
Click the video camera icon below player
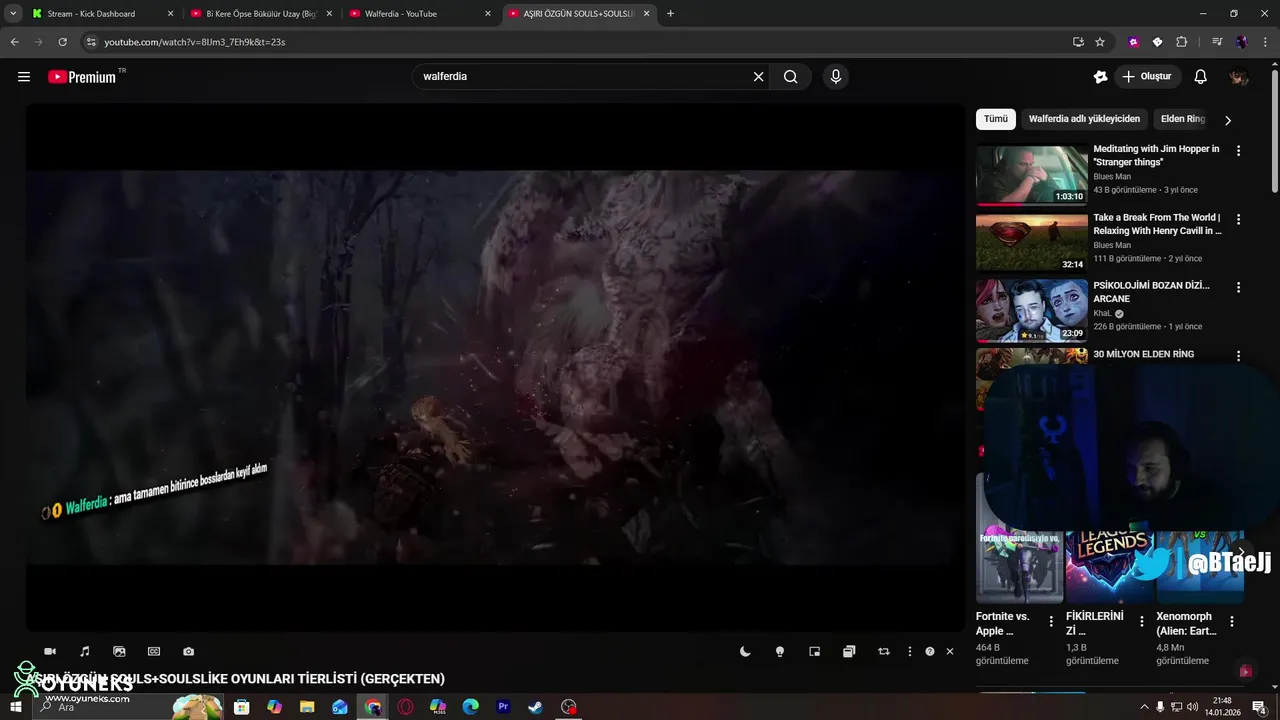click(x=50, y=651)
